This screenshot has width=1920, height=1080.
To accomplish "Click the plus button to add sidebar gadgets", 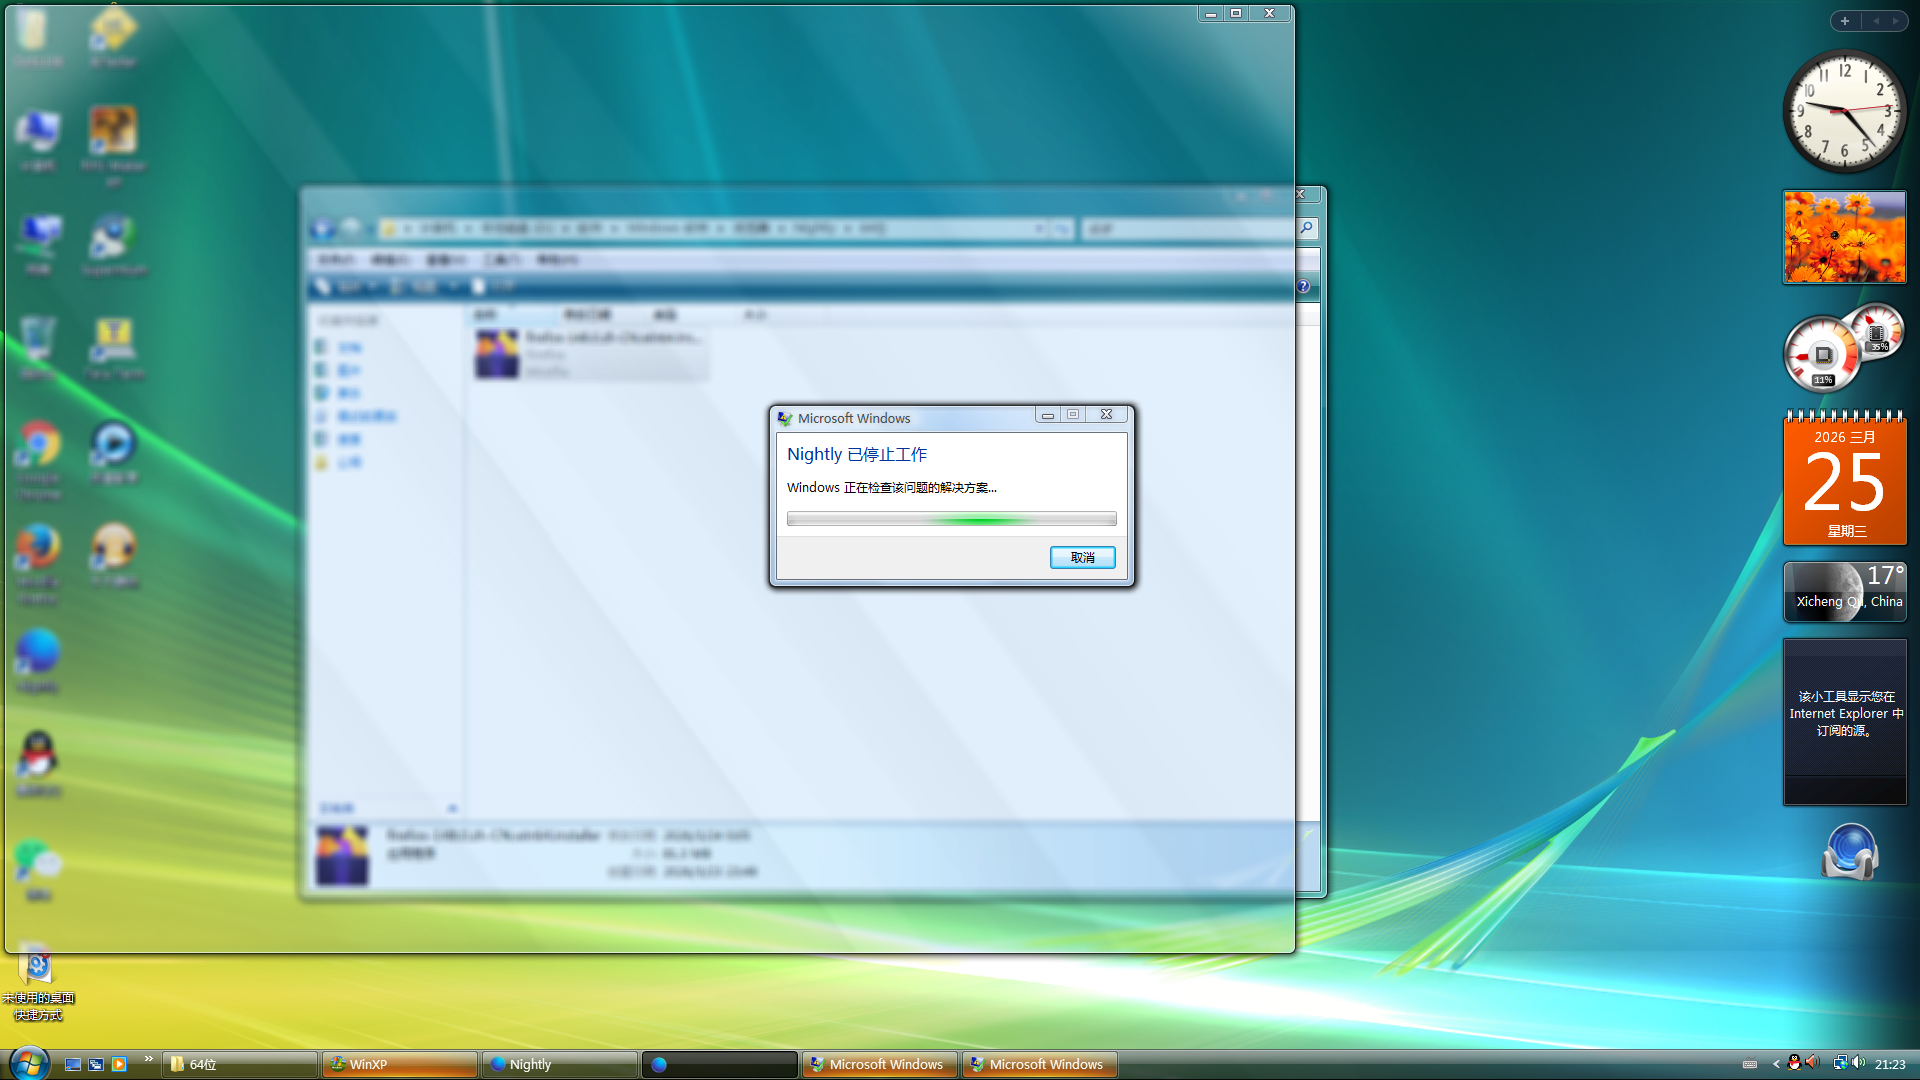I will (1845, 21).
